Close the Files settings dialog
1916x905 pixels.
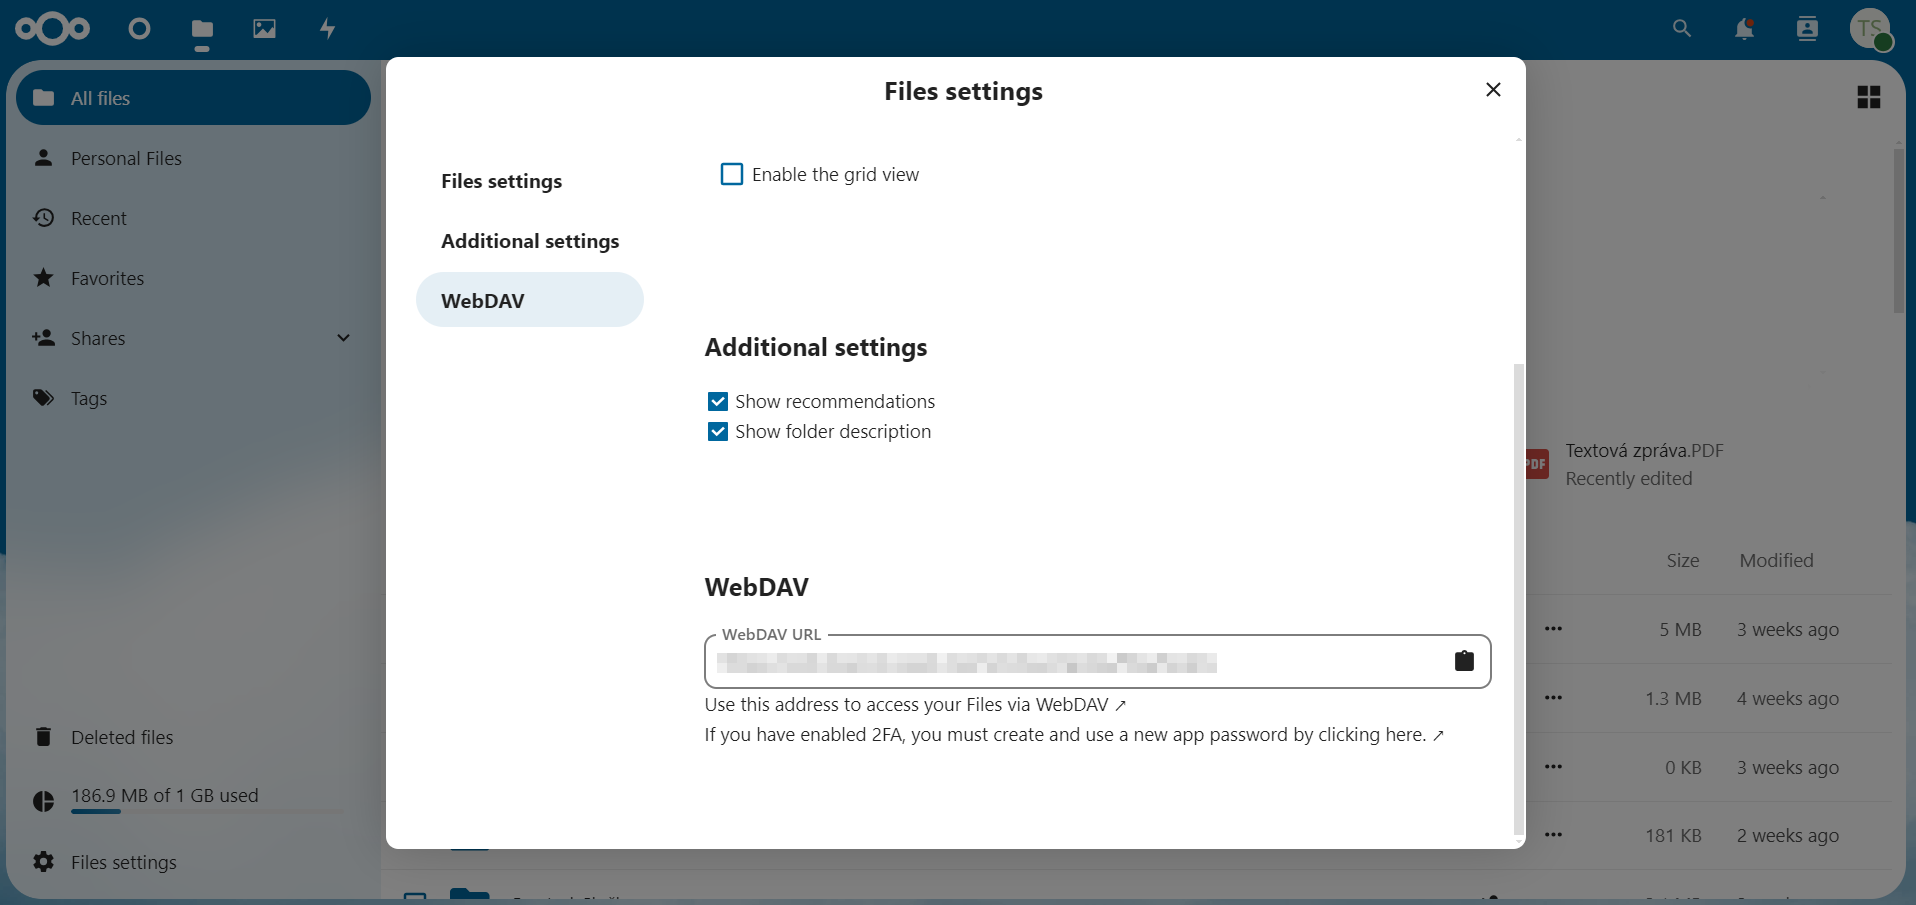pos(1493,90)
